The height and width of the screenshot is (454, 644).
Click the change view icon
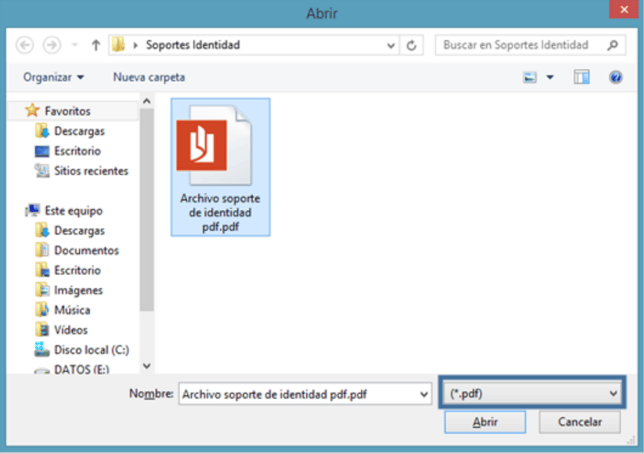531,77
